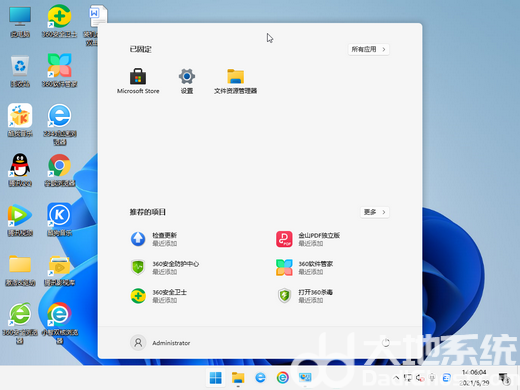Screen dimensions: 520x390
Task: Open the 360 antivirus recommended item
Action: [x=305, y=296]
